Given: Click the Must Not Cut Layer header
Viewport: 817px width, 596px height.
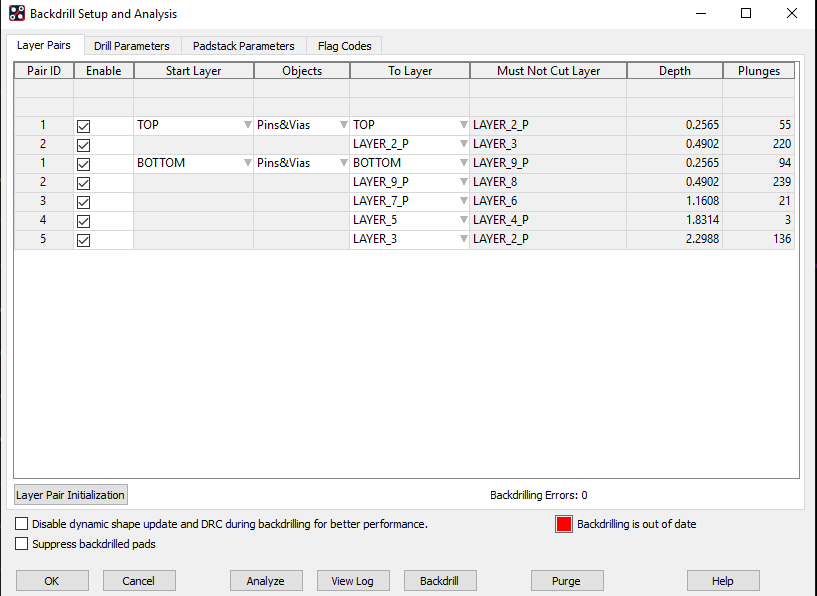Looking at the screenshot, I should point(548,71).
